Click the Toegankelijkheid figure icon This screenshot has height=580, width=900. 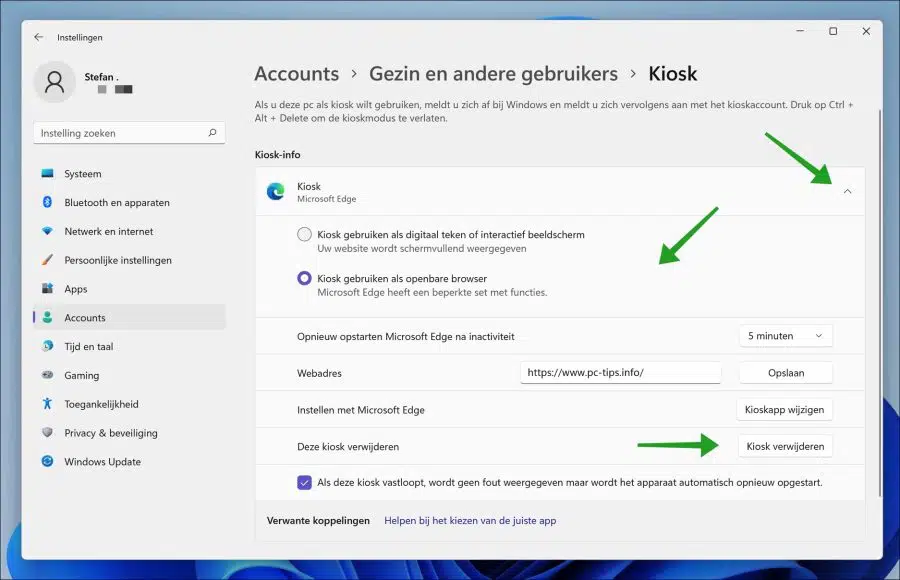[48, 404]
